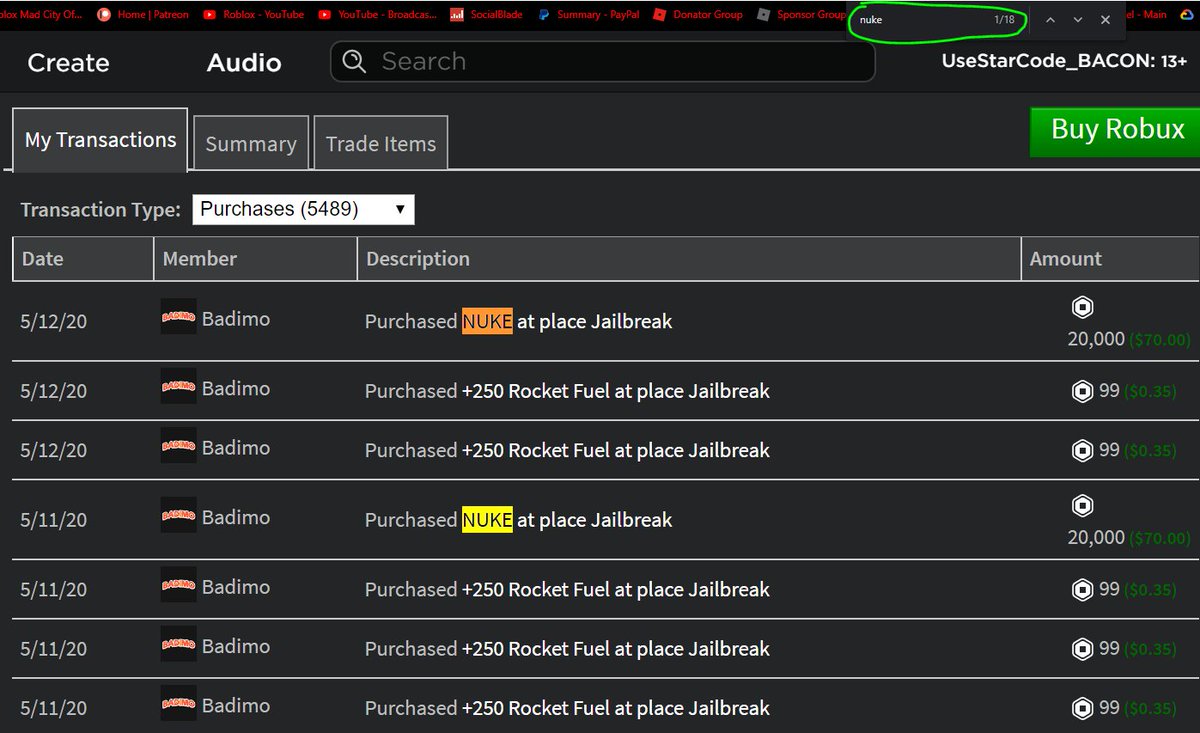Switch to My Transactions tab
The image size is (1200, 733).
point(100,140)
